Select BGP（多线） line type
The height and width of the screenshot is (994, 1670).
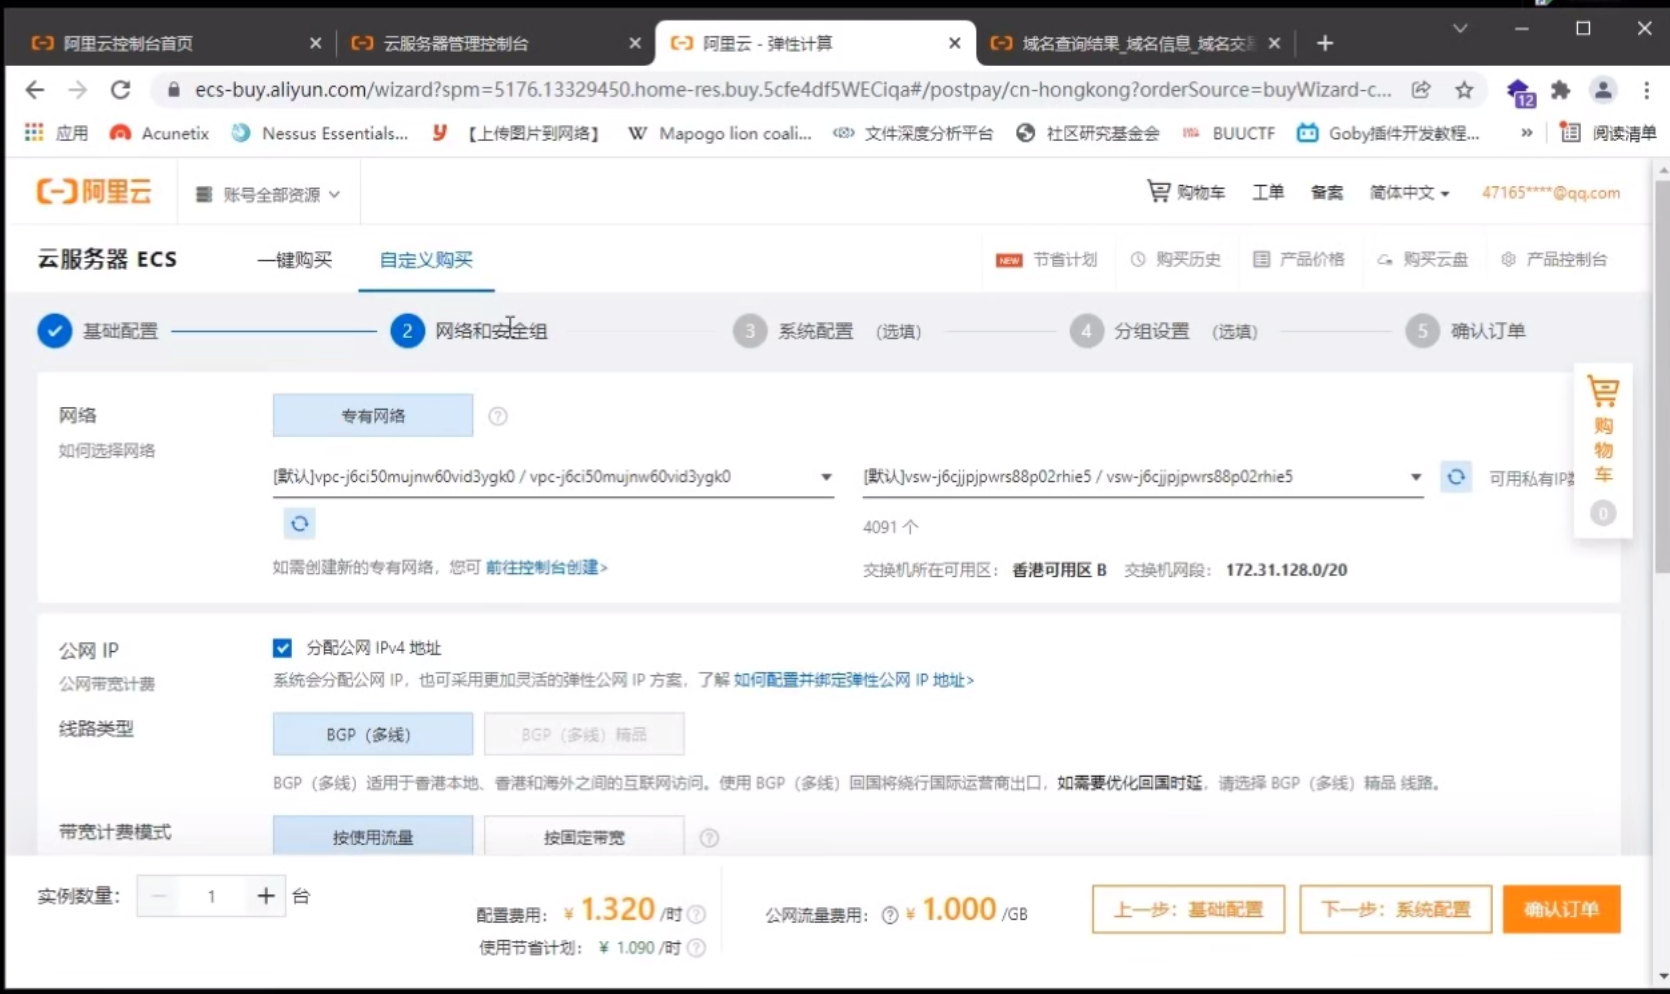[x=373, y=734]
